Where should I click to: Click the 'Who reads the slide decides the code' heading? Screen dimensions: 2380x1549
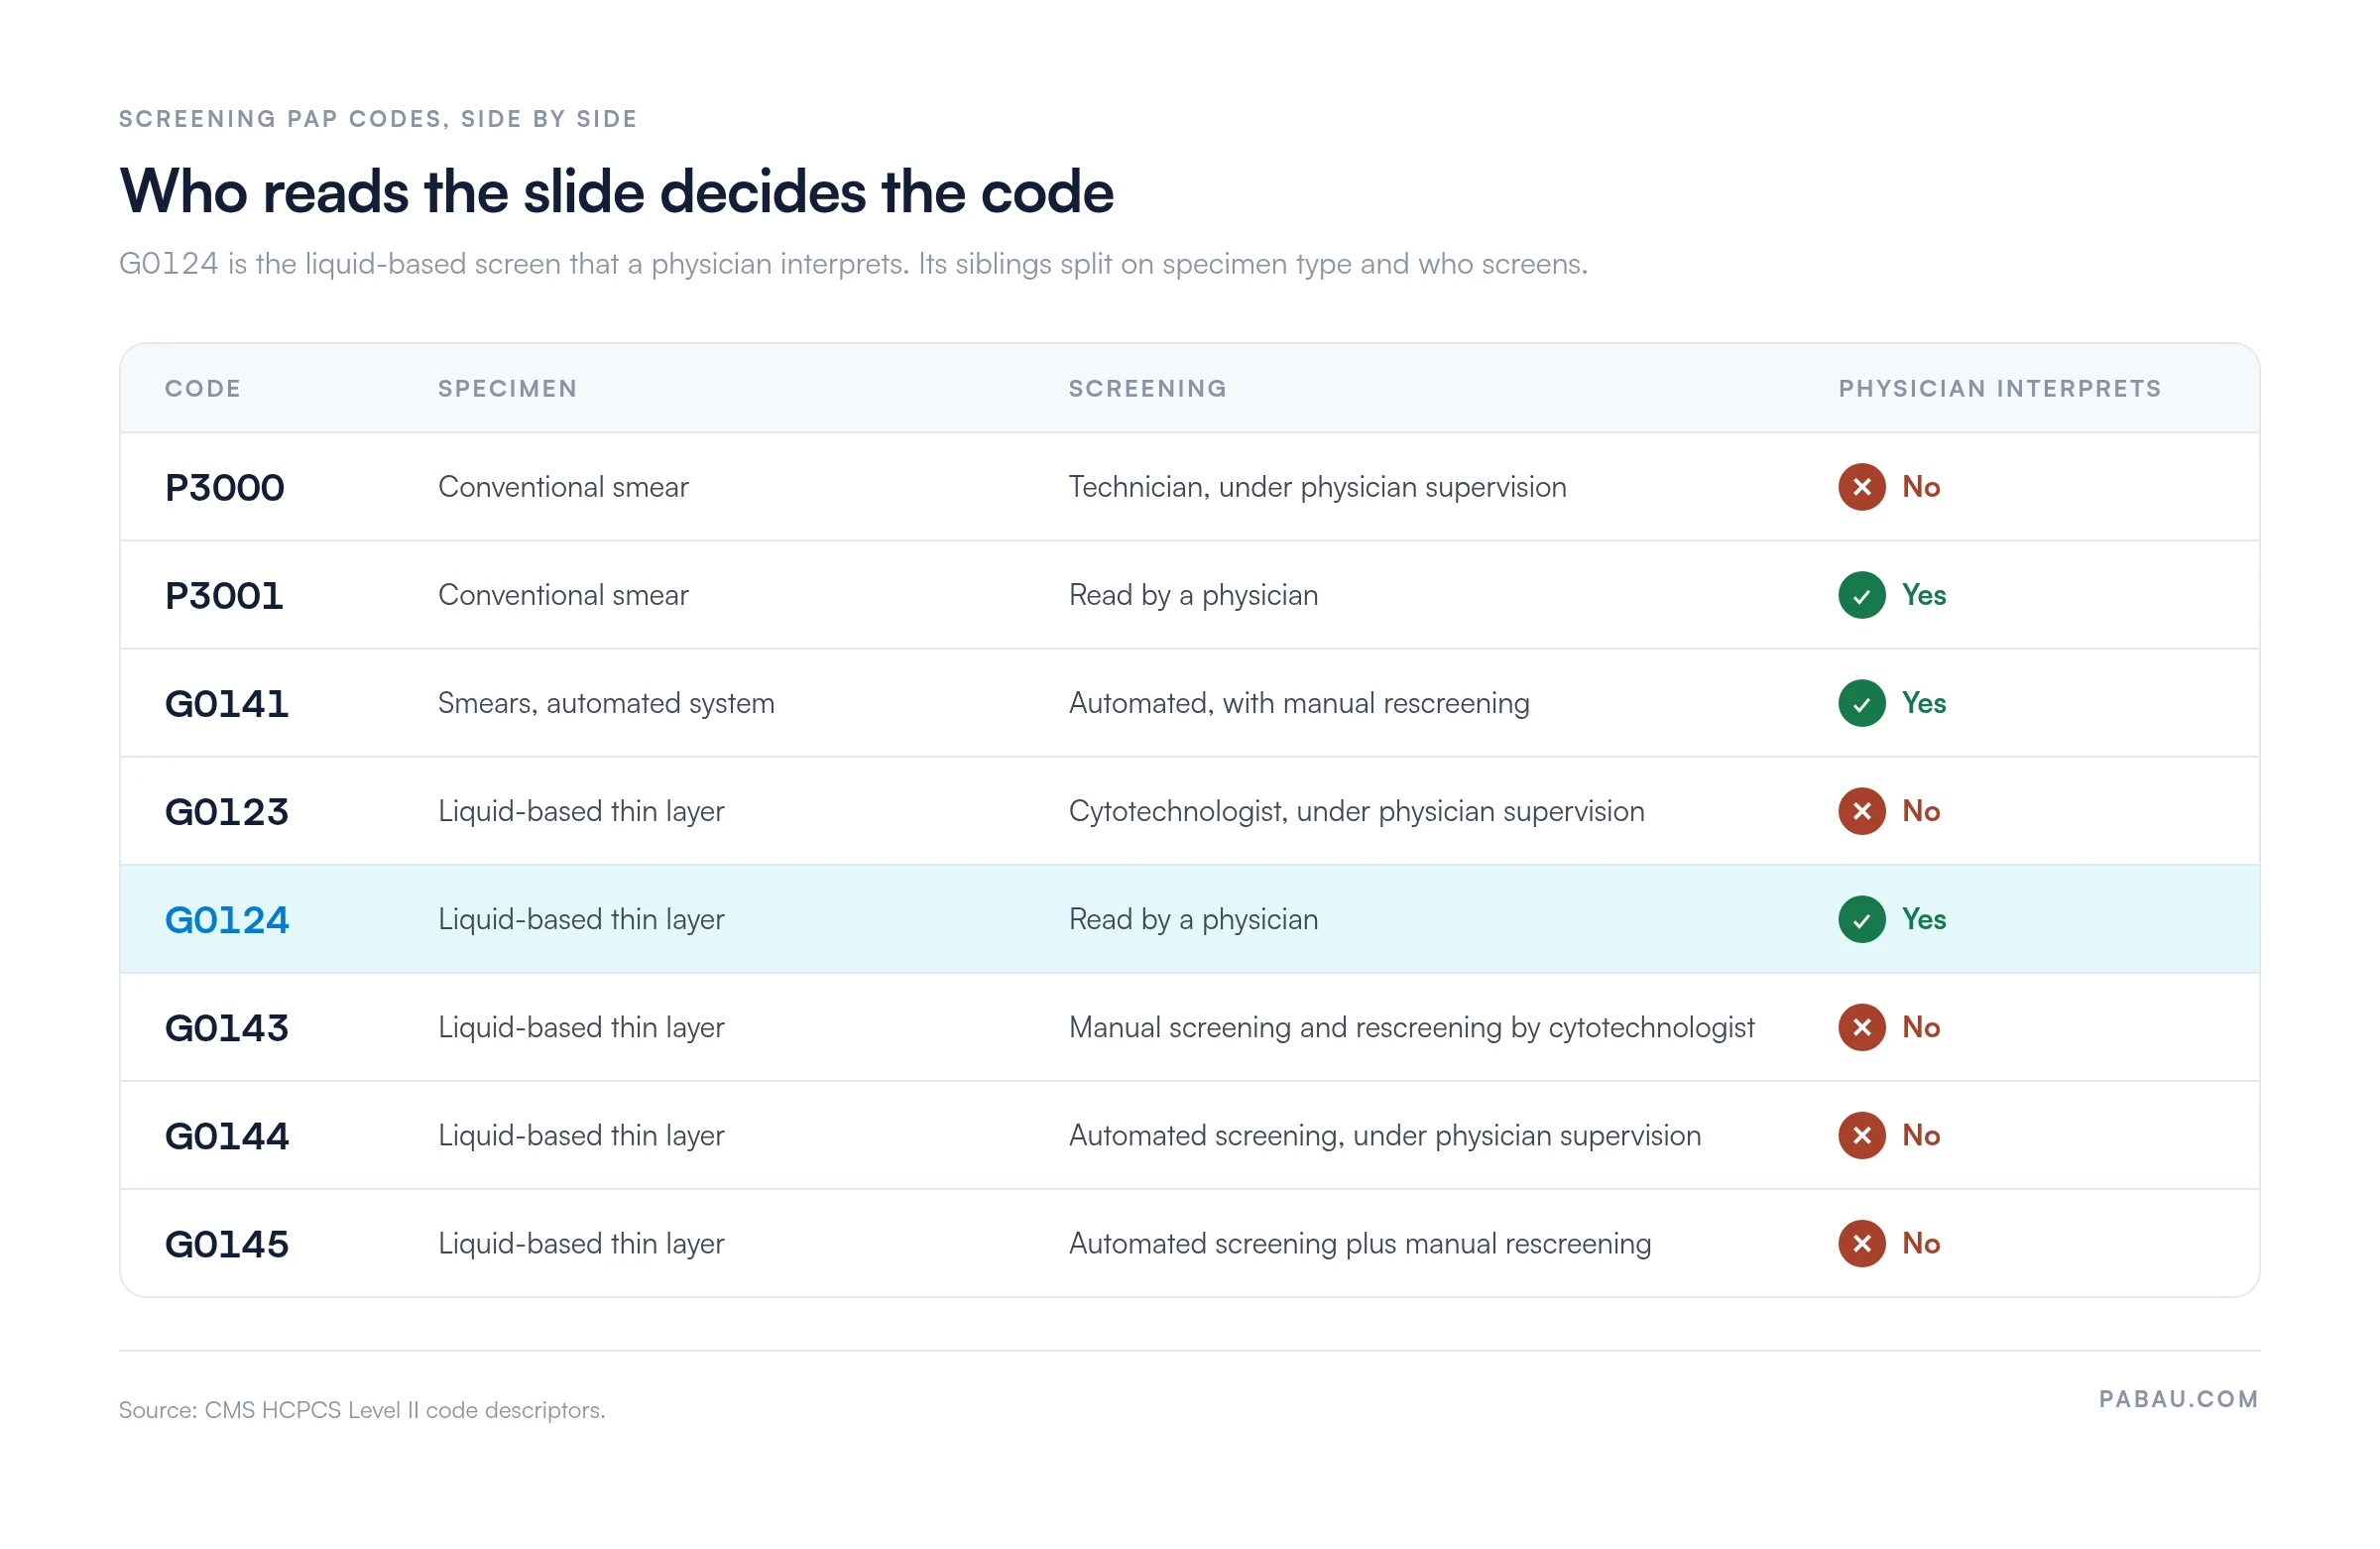(616, 190)
